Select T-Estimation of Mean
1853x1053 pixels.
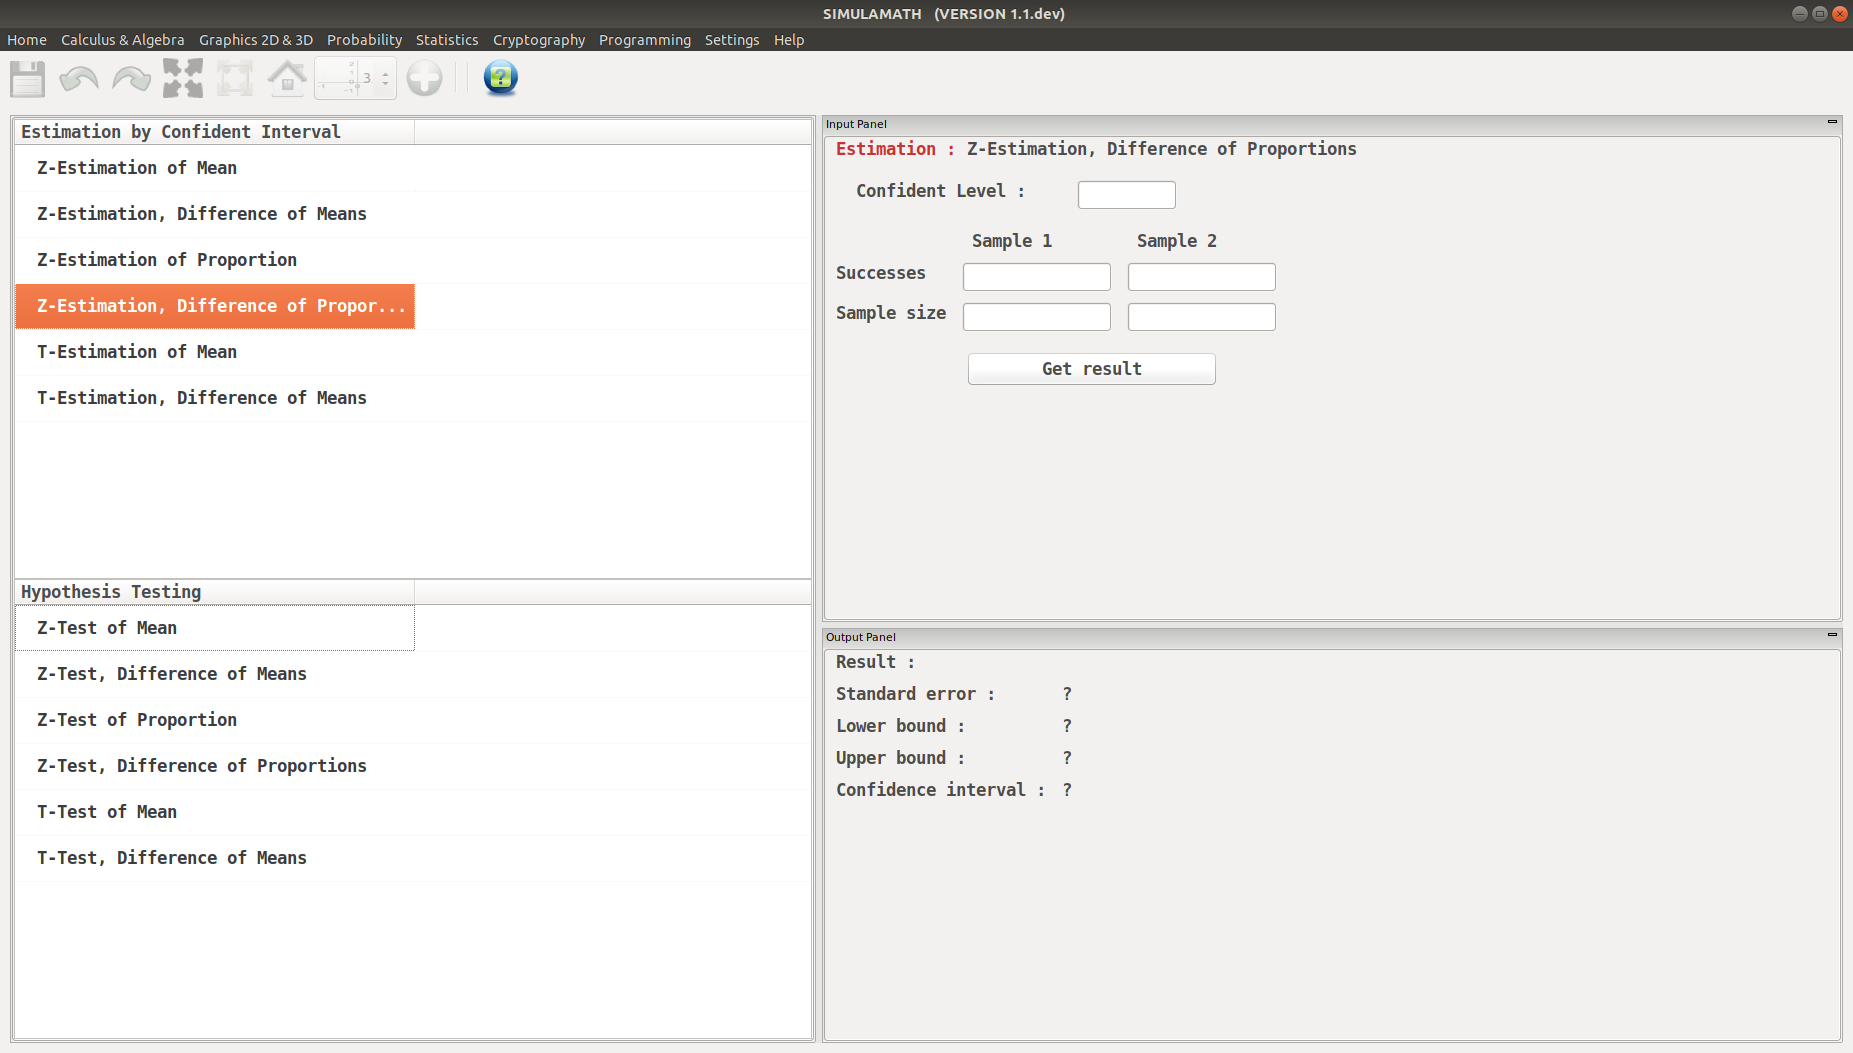tap(215, 352)
